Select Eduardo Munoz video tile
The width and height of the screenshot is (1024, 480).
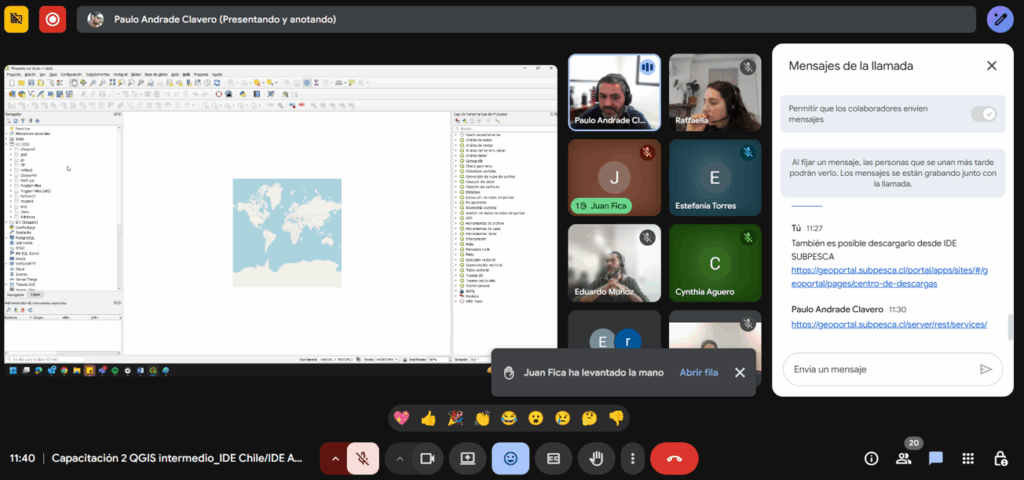click(x=615, y=263)
